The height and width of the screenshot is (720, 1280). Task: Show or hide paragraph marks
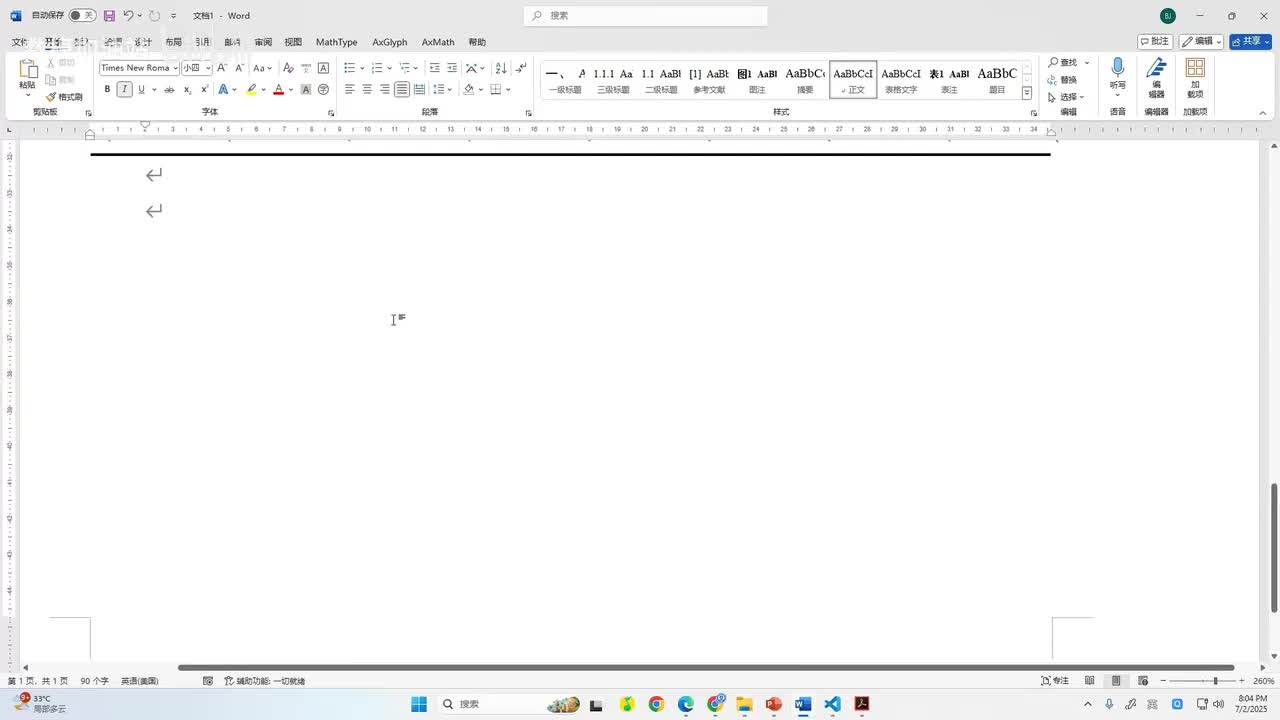(521, 68)
